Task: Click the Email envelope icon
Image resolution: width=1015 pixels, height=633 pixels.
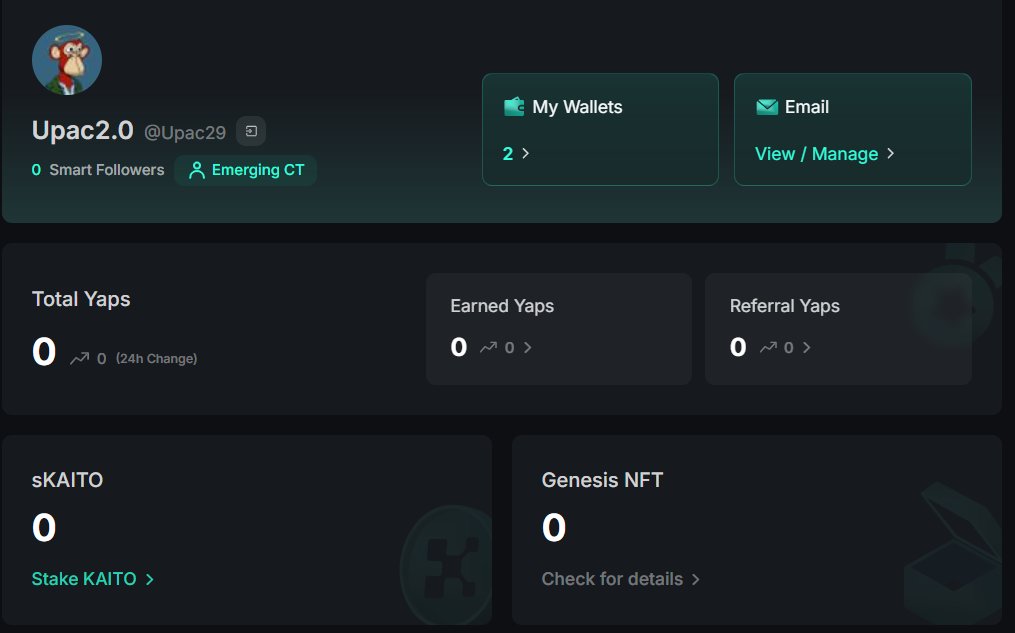Action: coord(767,107)
